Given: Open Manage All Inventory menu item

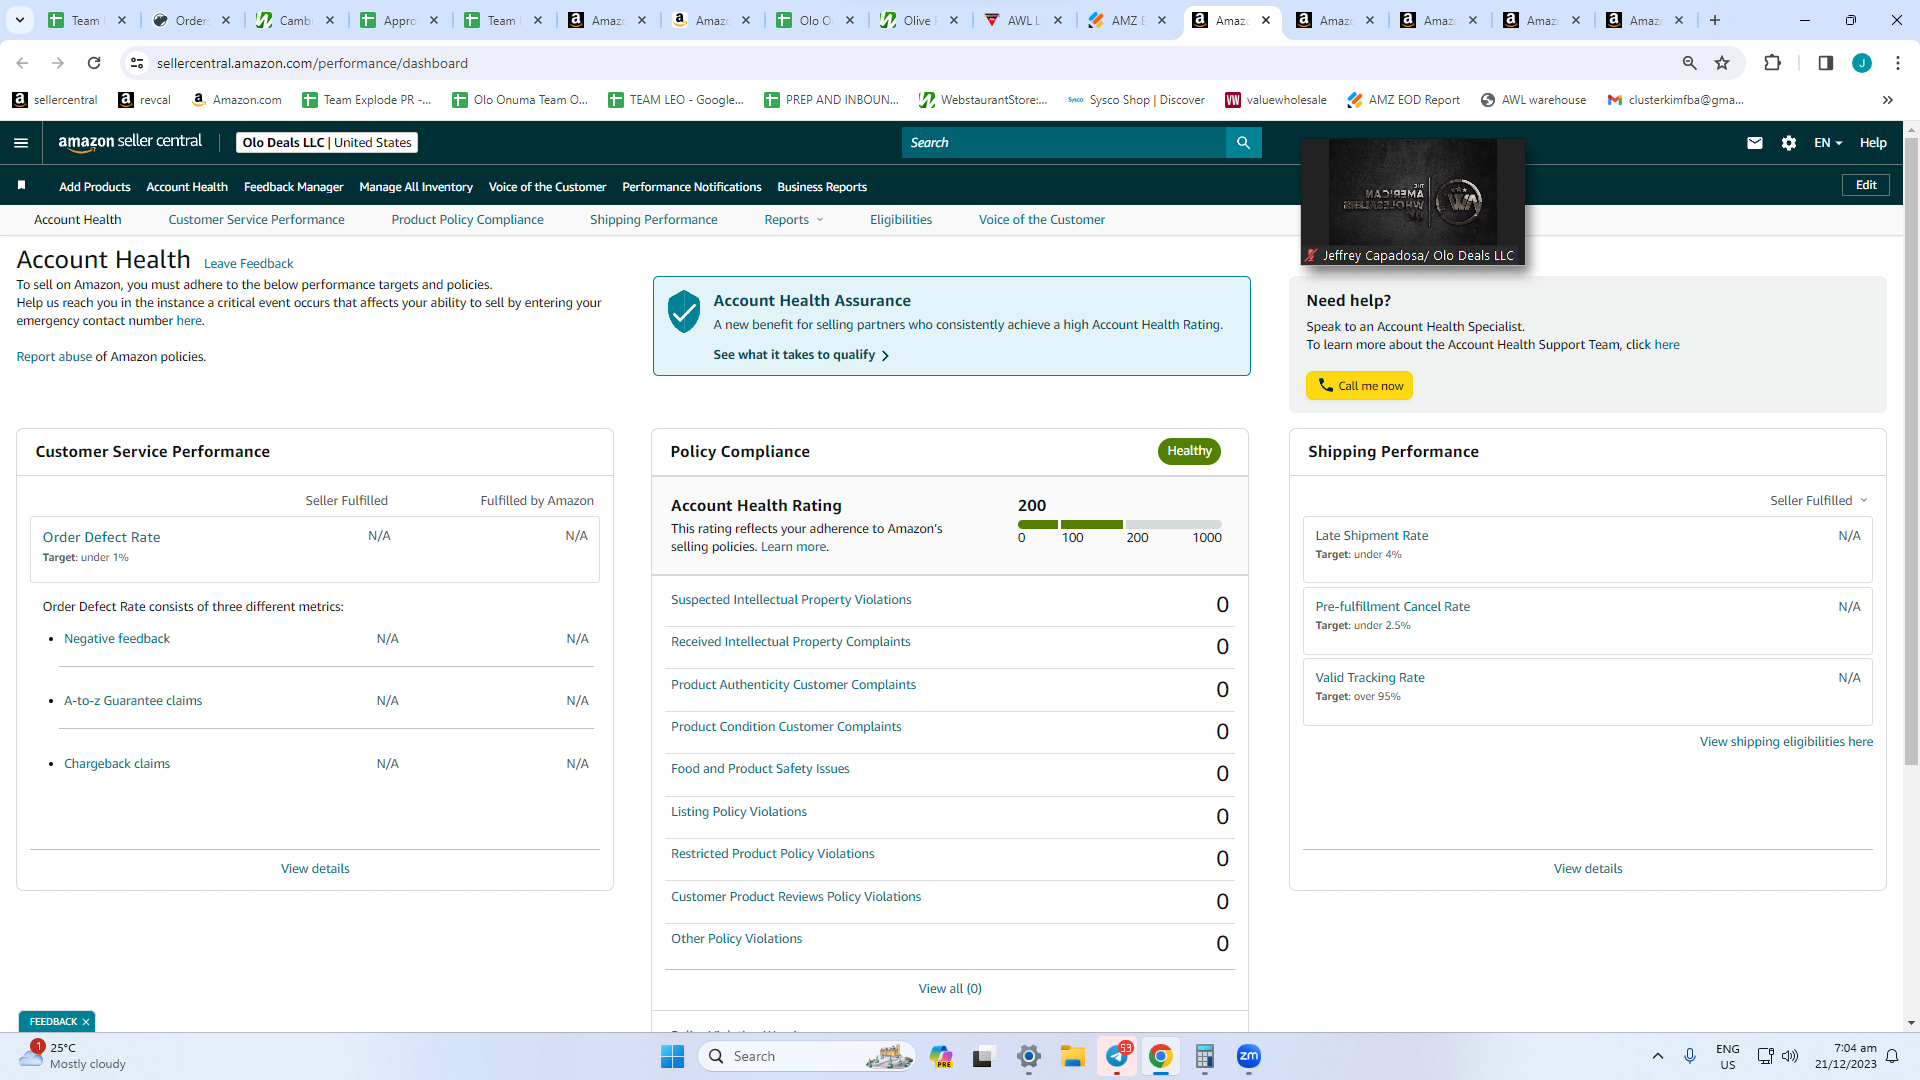Looking at the screenshot, I should [x=416, y=187].
